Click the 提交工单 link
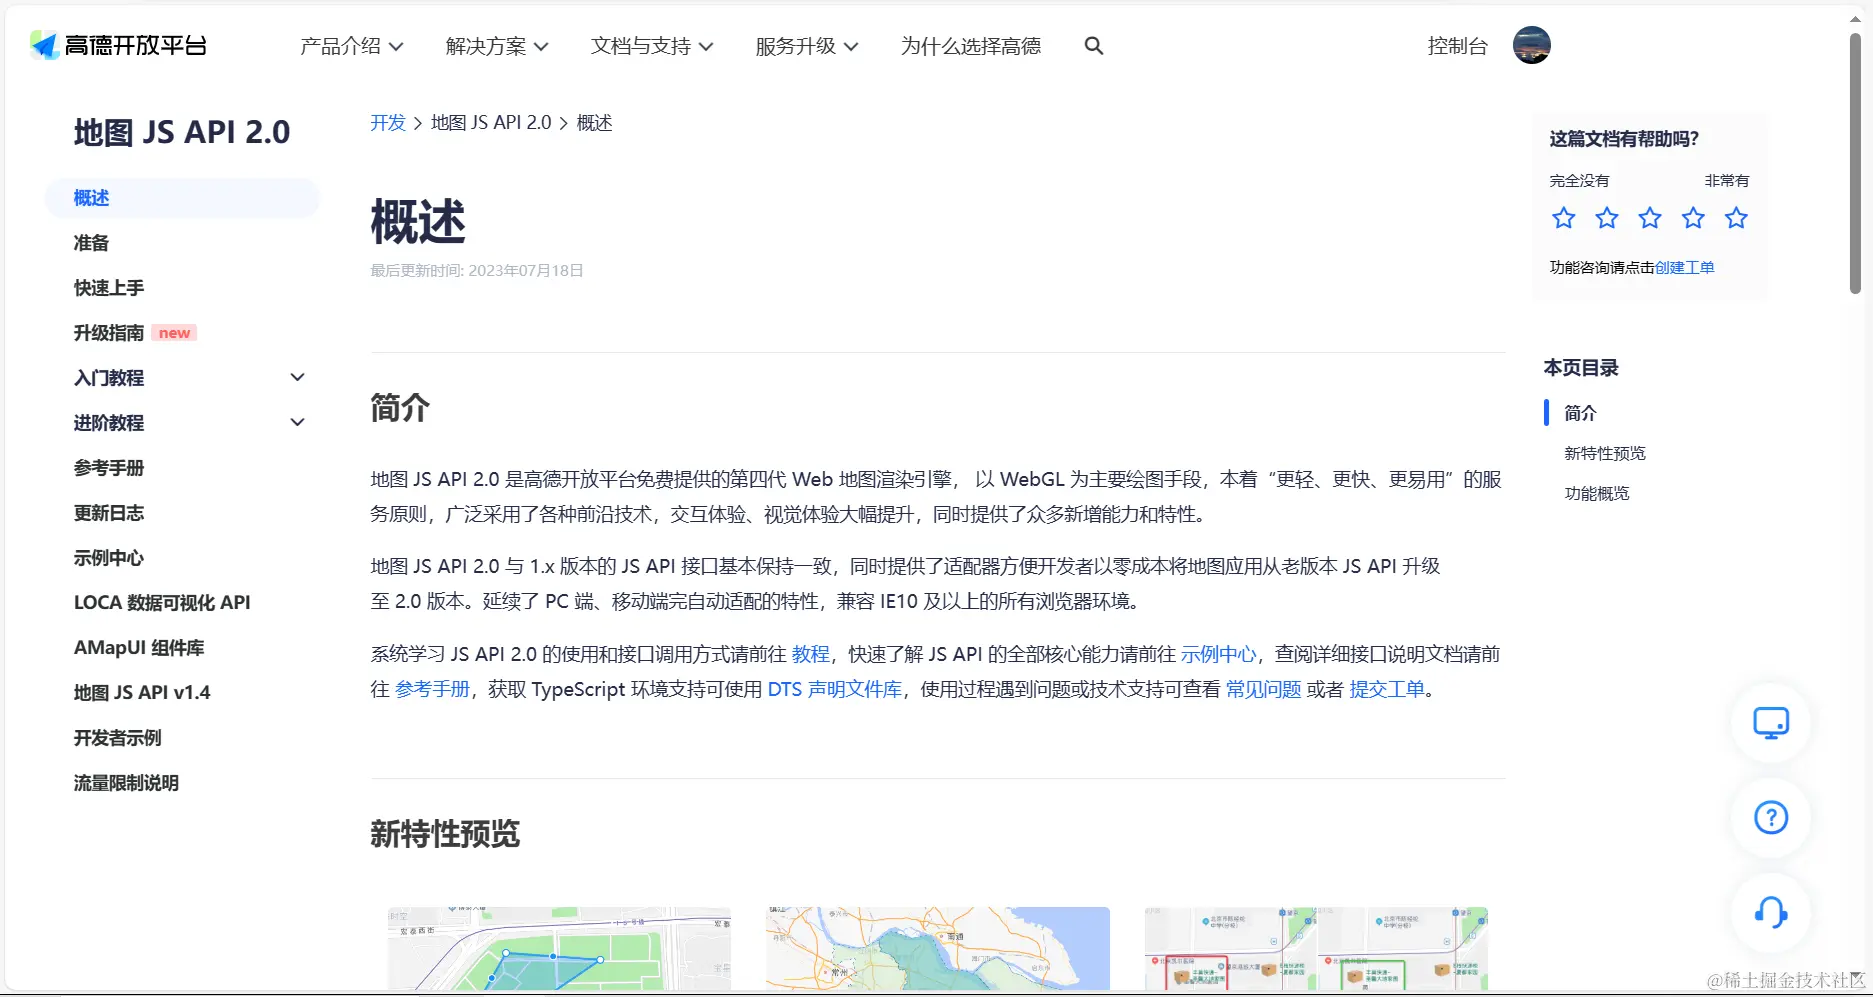 coord(1387,689)
